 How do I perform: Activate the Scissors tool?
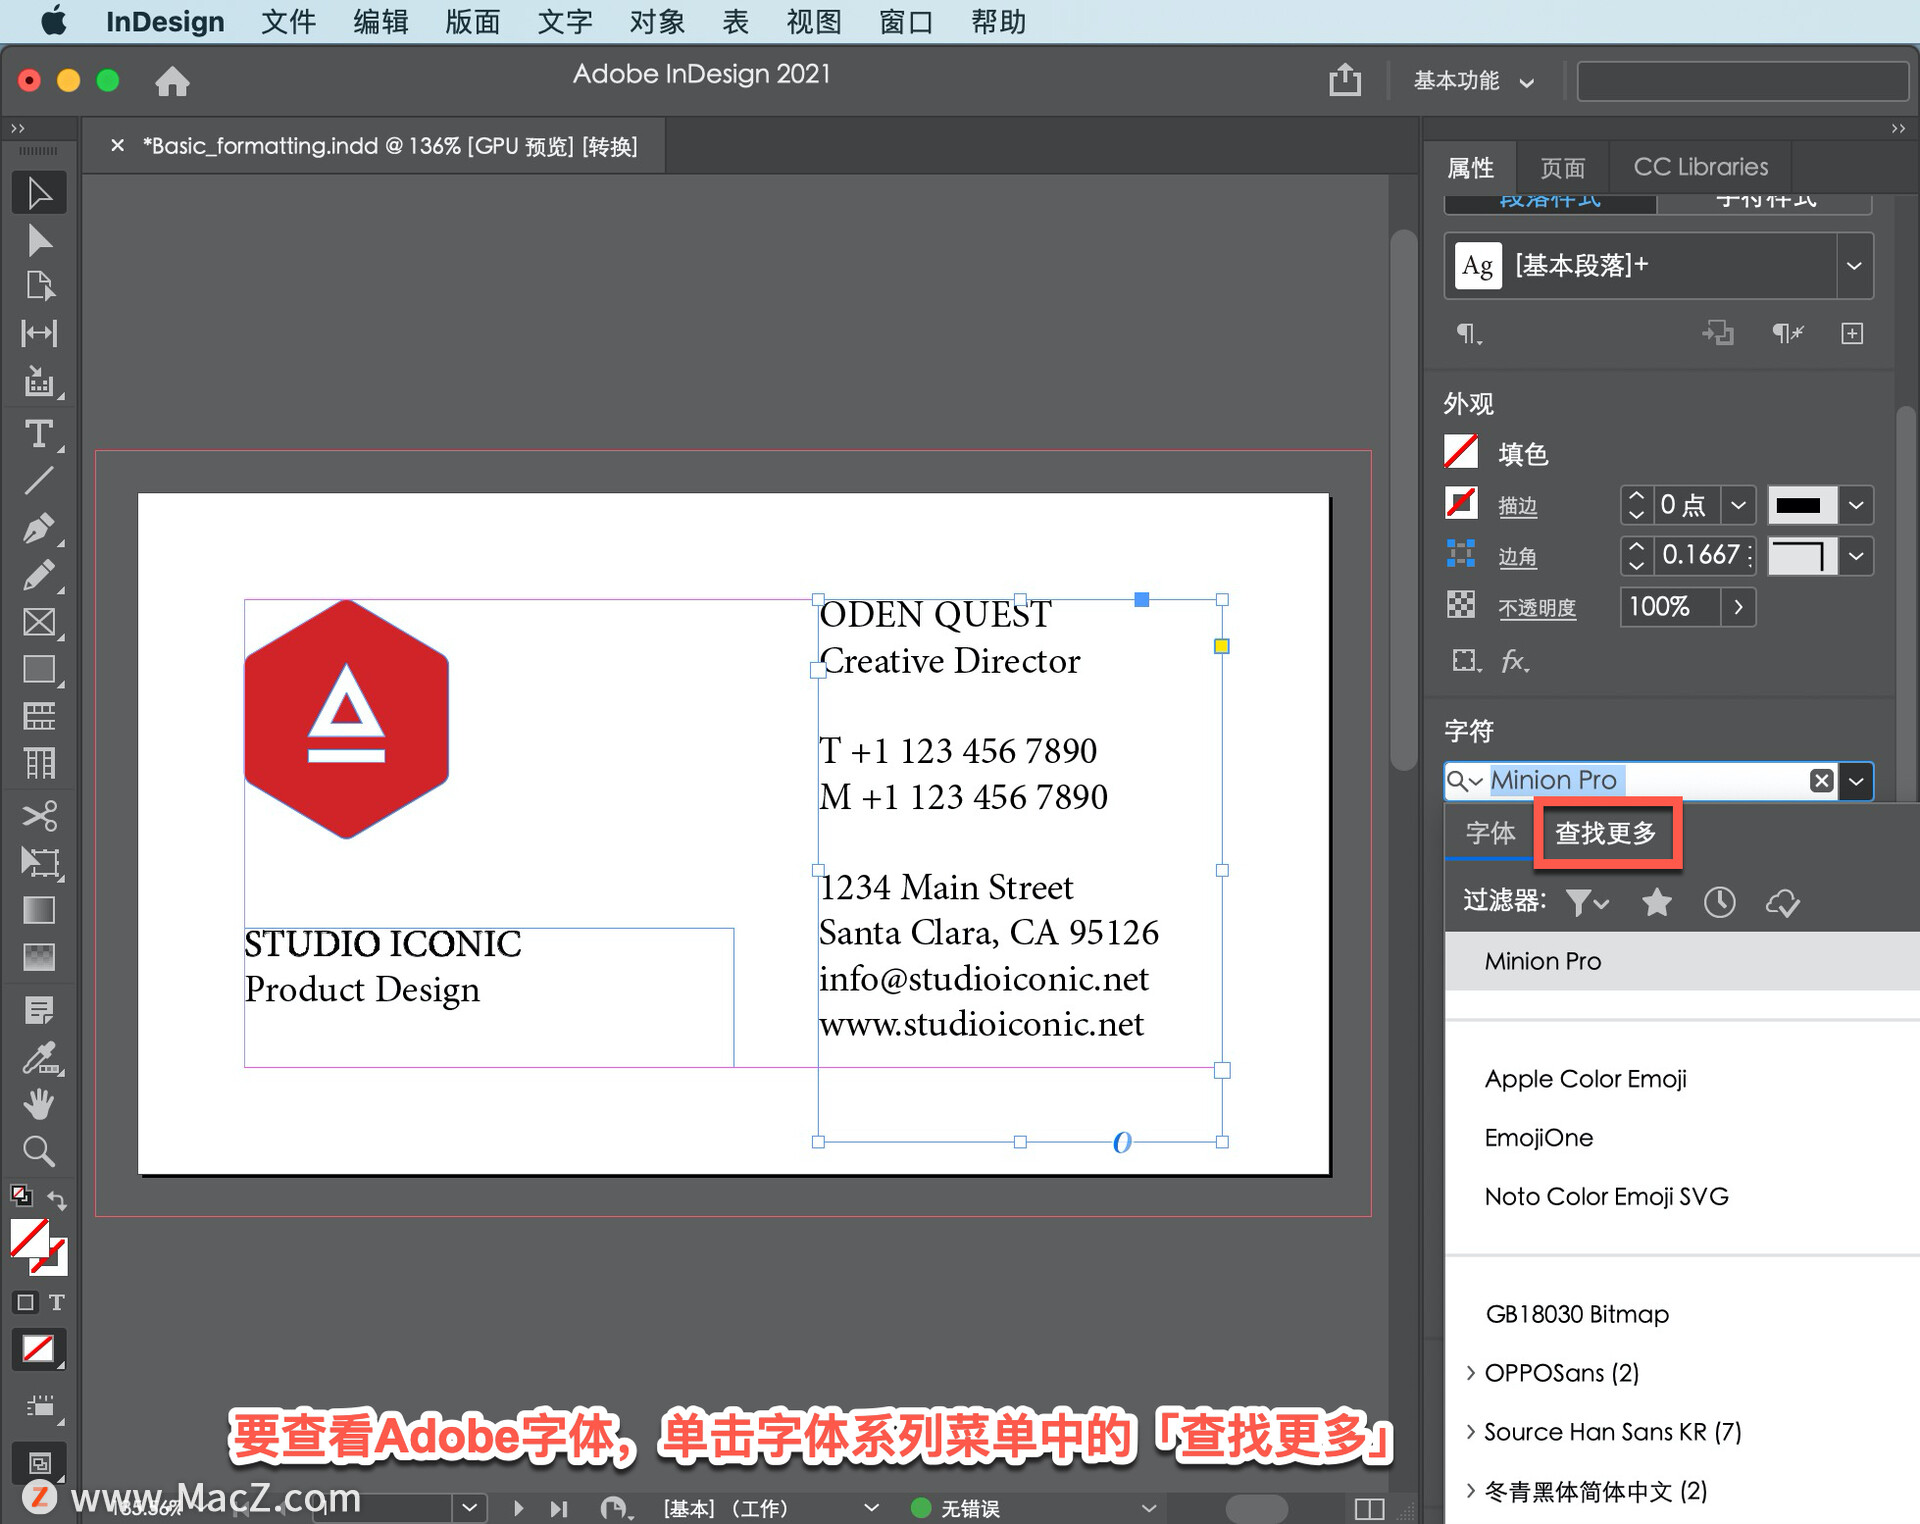pos(40,816)
